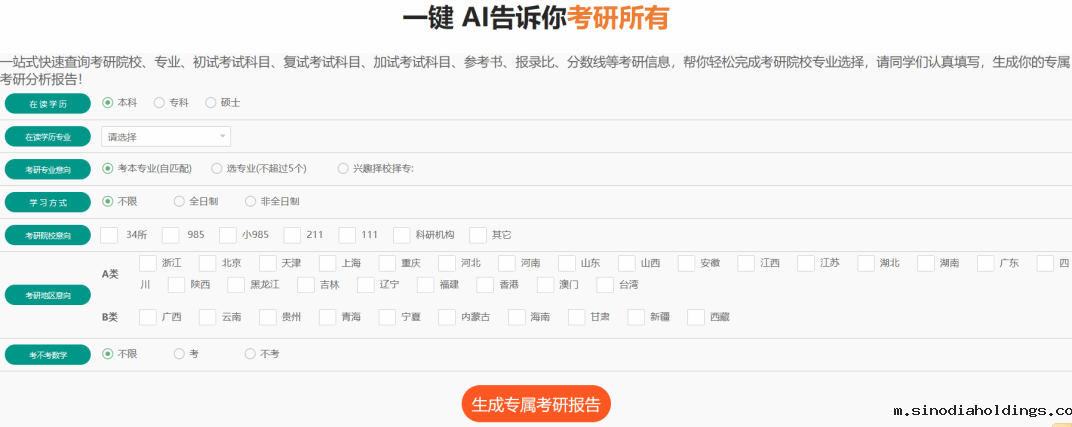Select 兴趣择校择专 radio option
Viewport: 1072px width, 427px height.
[x=344, y=168]
